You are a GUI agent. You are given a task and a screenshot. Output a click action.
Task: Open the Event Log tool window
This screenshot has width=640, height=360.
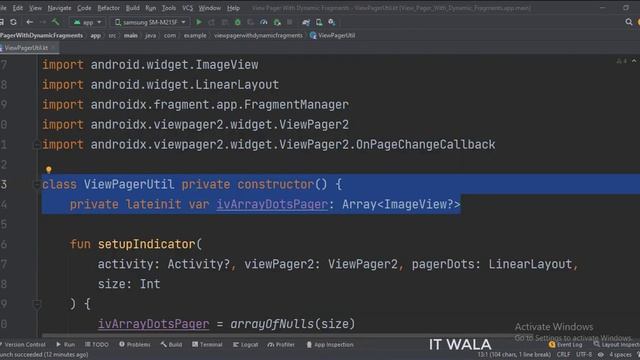tap(565, 344)
